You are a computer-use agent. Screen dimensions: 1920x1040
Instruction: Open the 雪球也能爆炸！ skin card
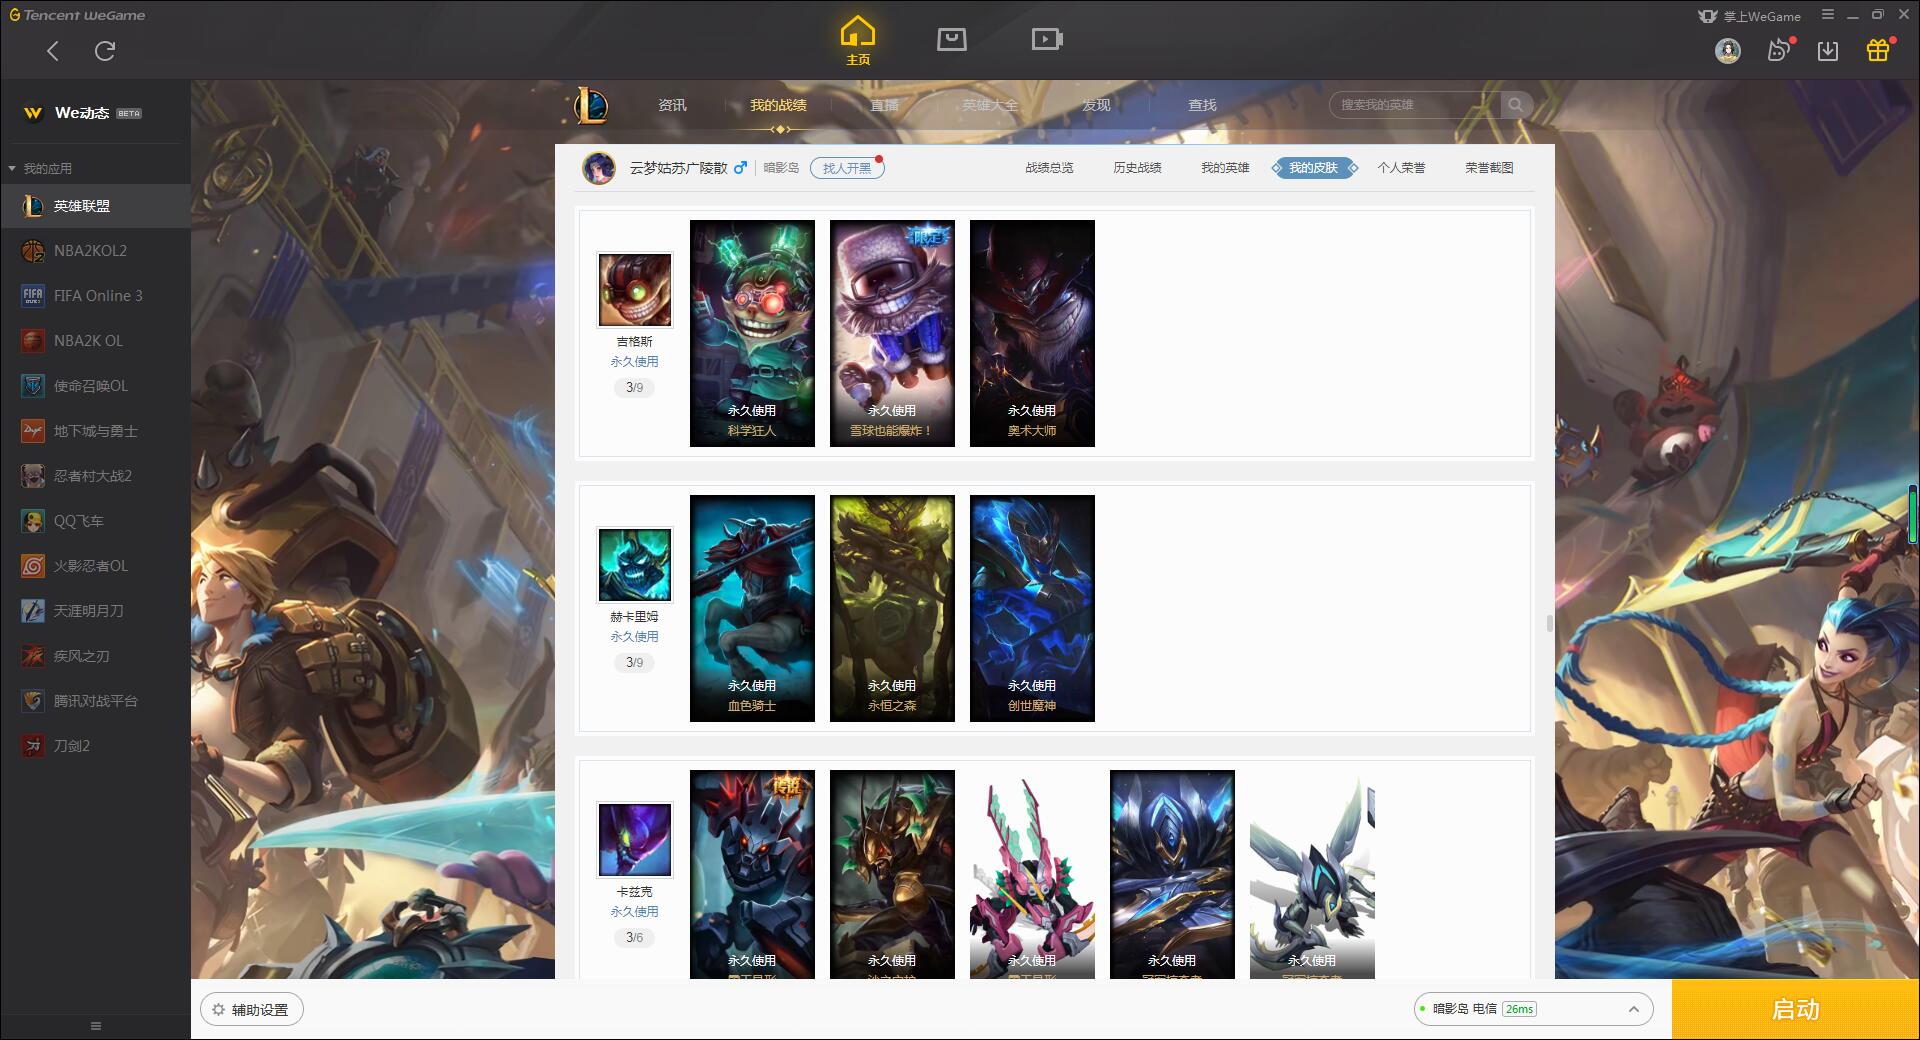click(892, 333)
